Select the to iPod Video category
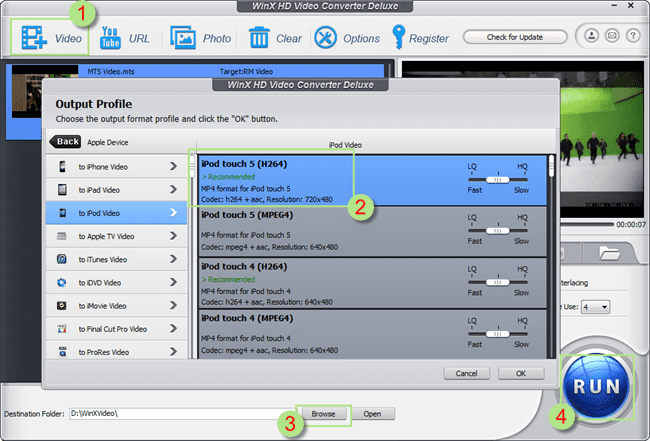The image size is (650, 441). (x=116, y=213)
